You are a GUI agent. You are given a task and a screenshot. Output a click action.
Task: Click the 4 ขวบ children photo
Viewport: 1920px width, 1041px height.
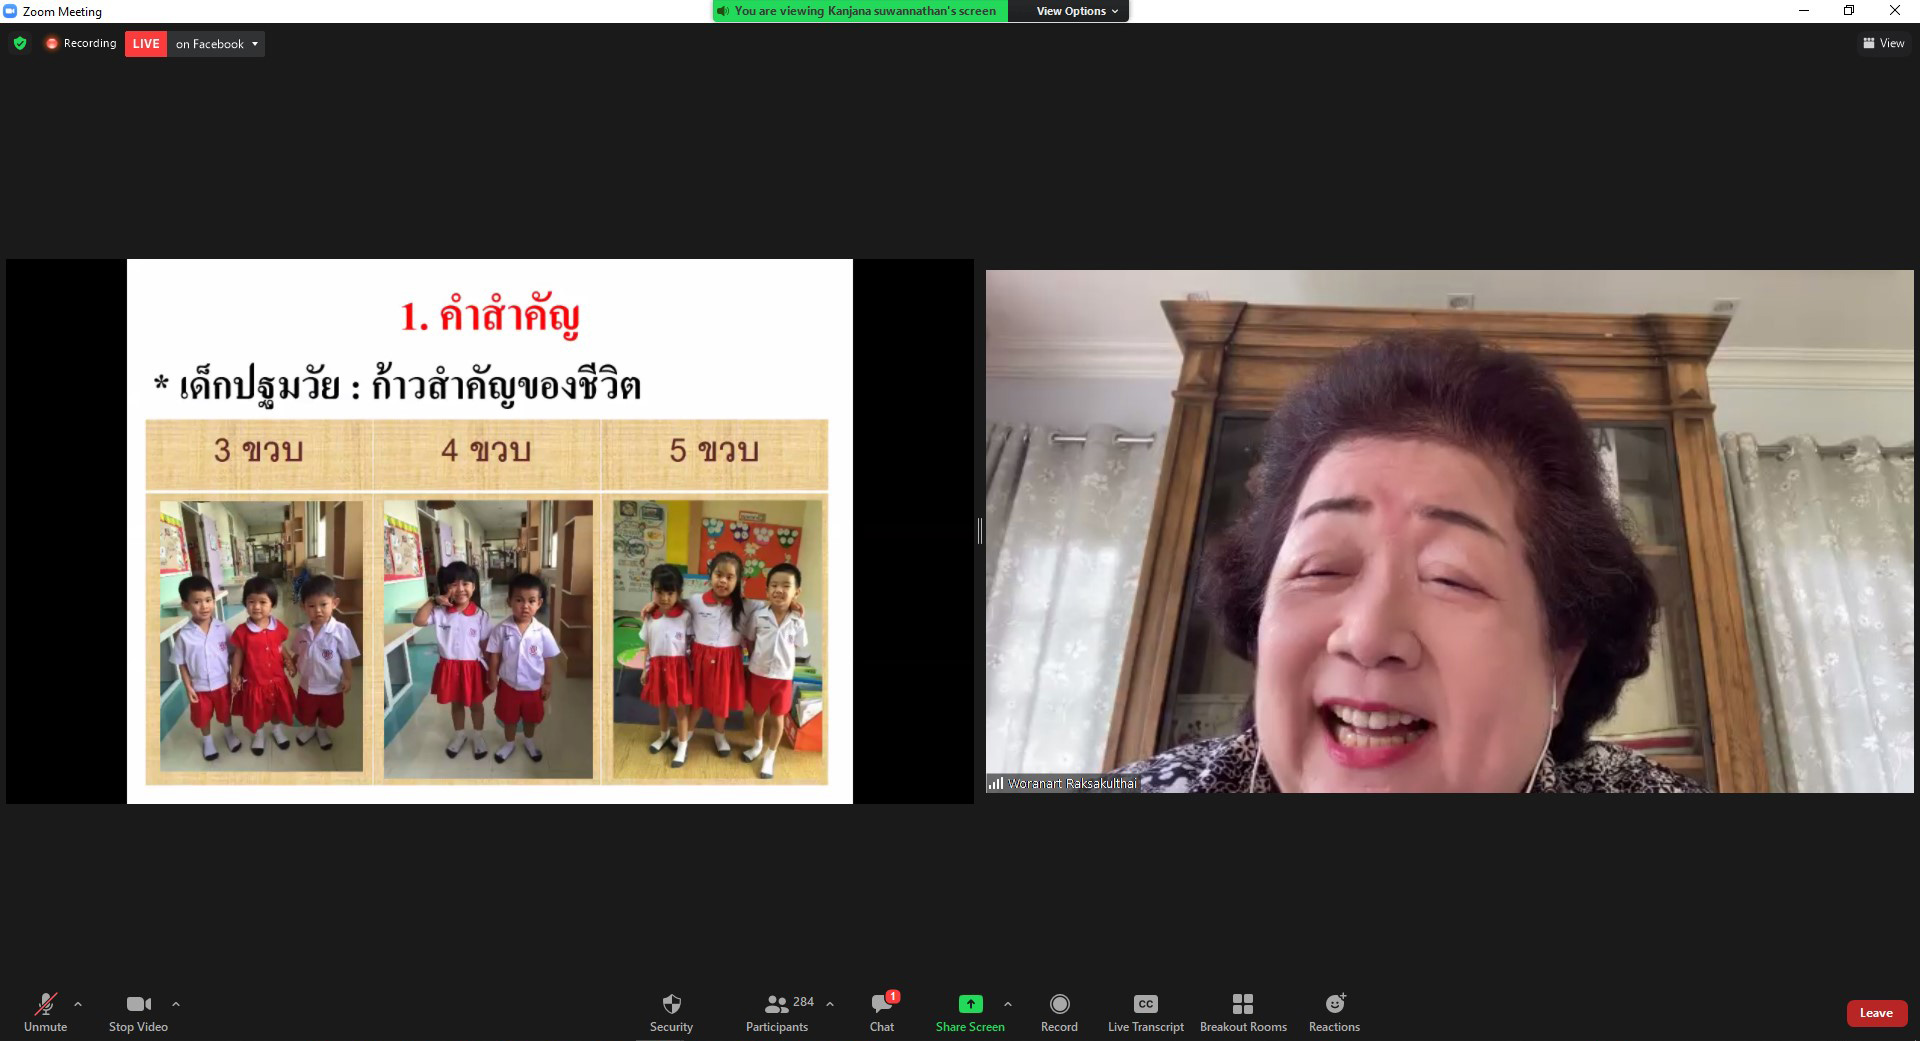tap(488, 639)
